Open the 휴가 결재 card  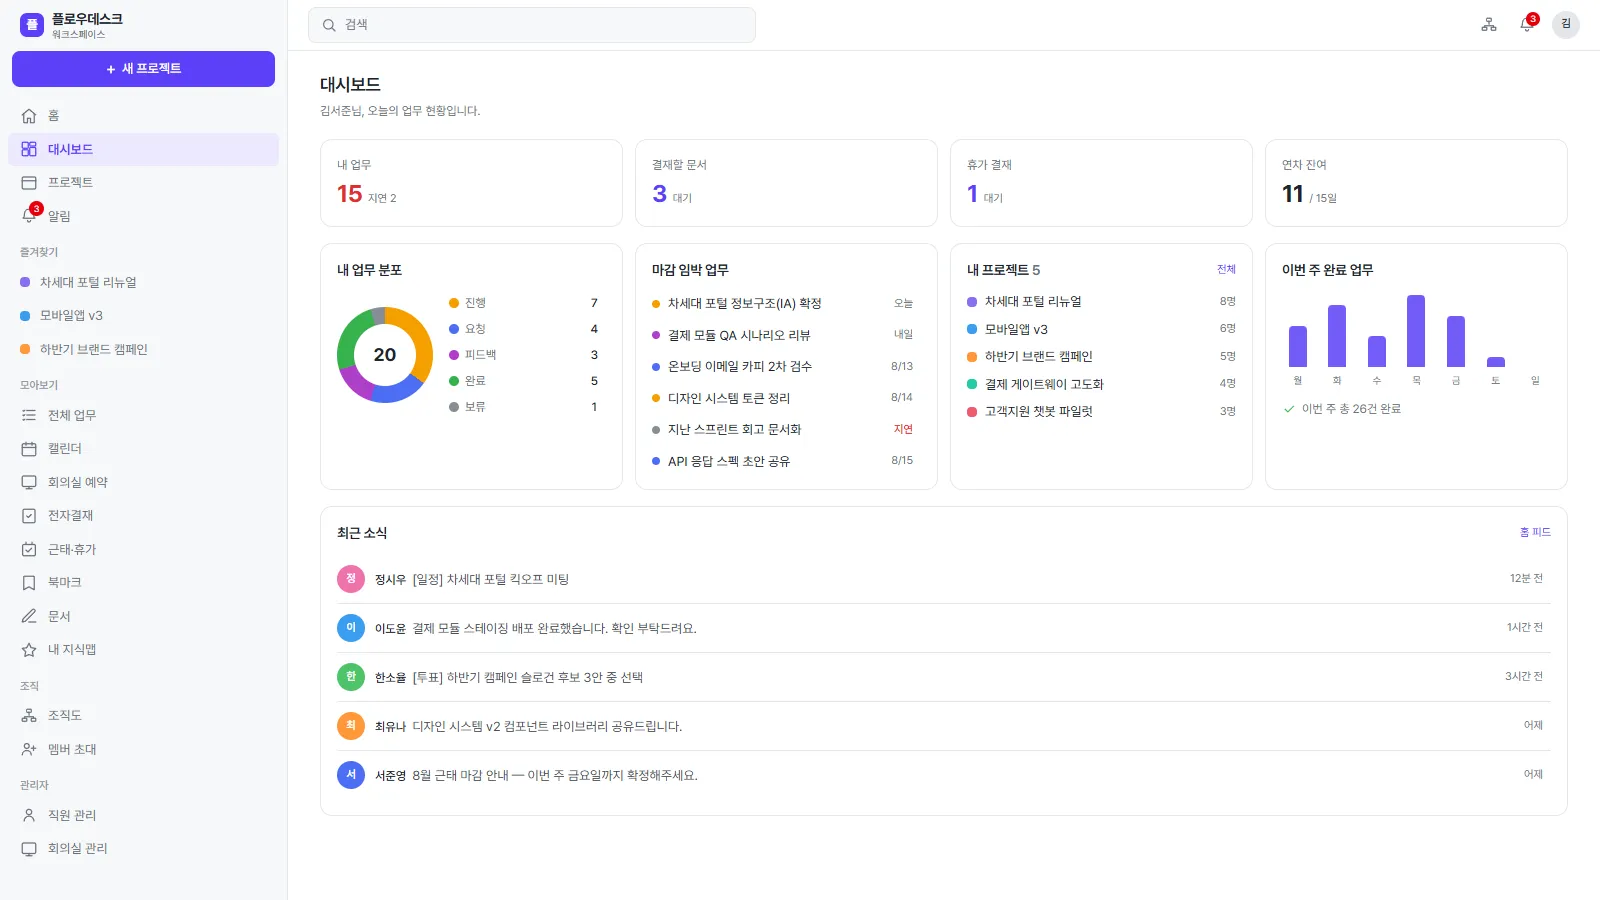tap(1101, 183)
